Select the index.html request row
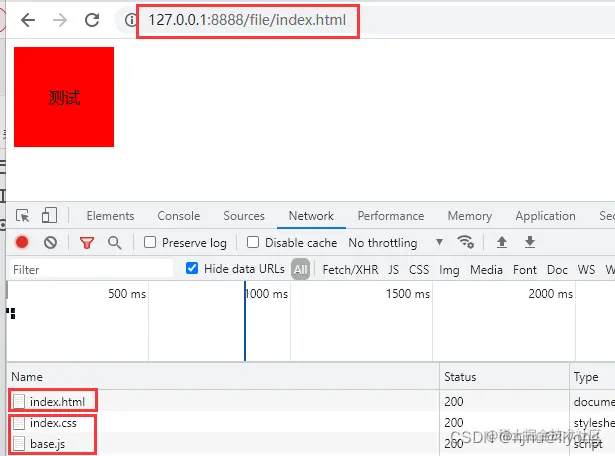The width and height of the screenshot is (615, 456). 311,401
